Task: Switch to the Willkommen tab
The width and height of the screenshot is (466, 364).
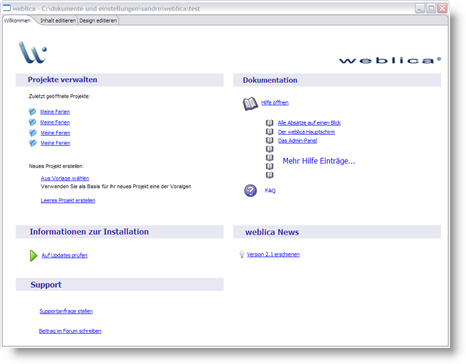Action: click(17, 21)
